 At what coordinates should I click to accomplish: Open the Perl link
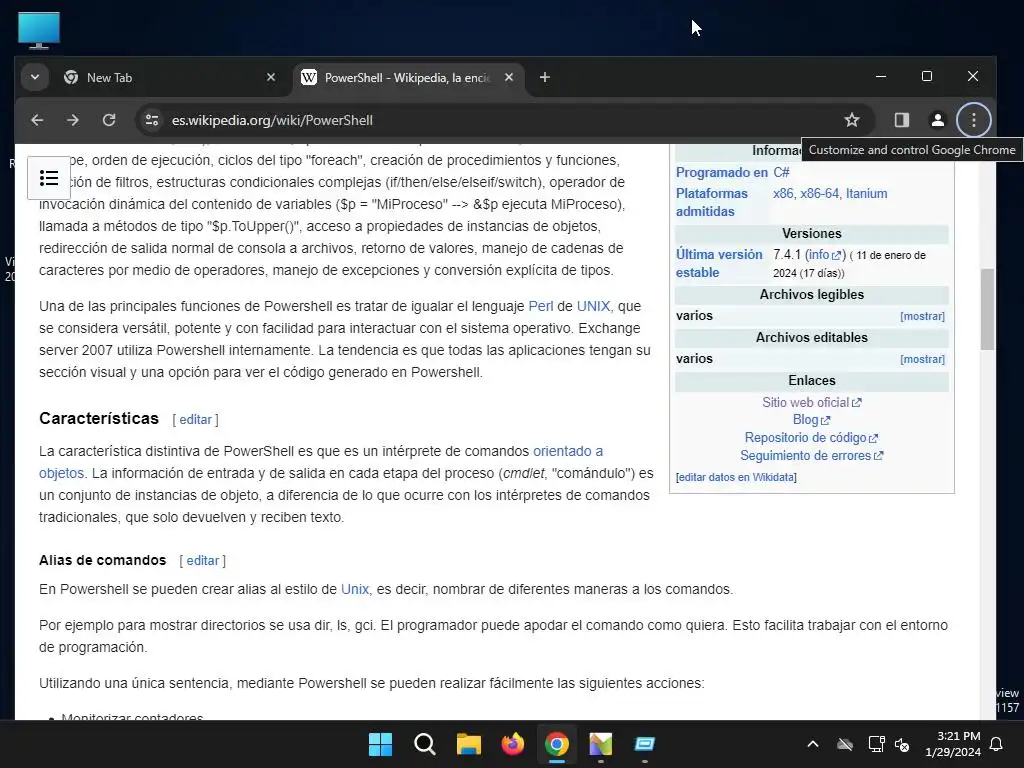click(541, 306)
